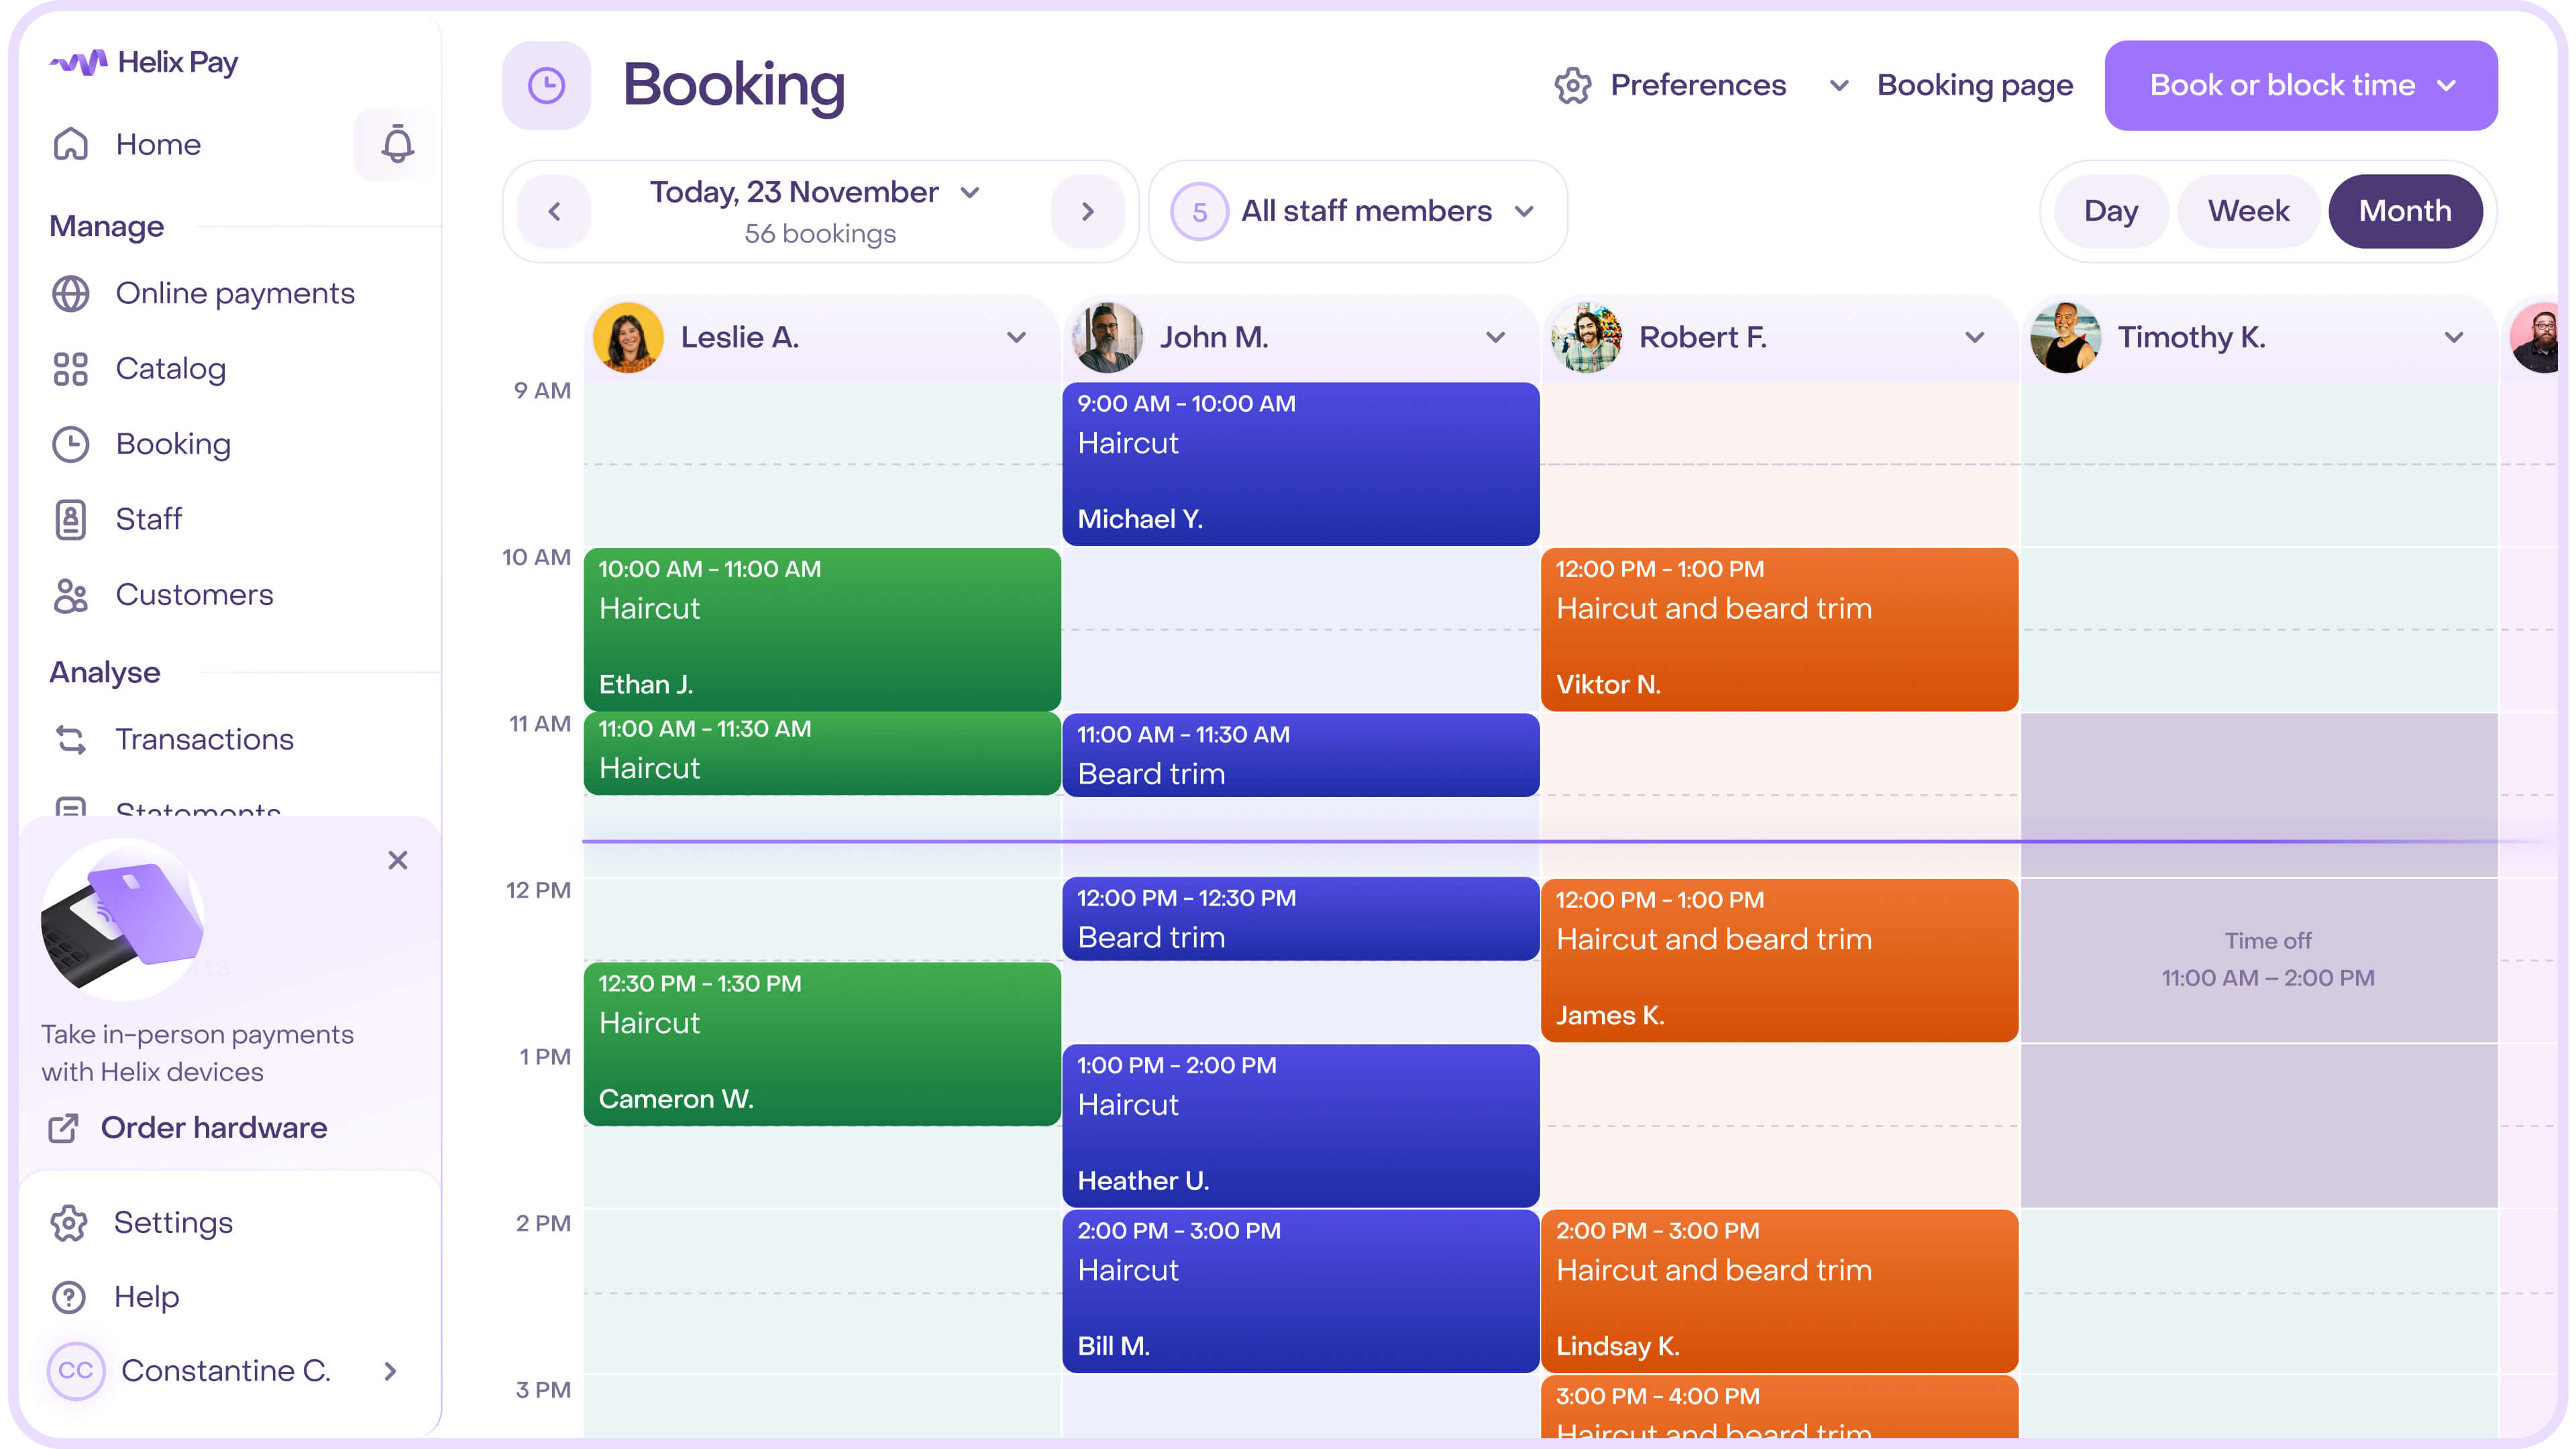Select the Month view toggle
Image resolution: width=2576 pixels, height=1449 pixels.
tap(2404, 211)
